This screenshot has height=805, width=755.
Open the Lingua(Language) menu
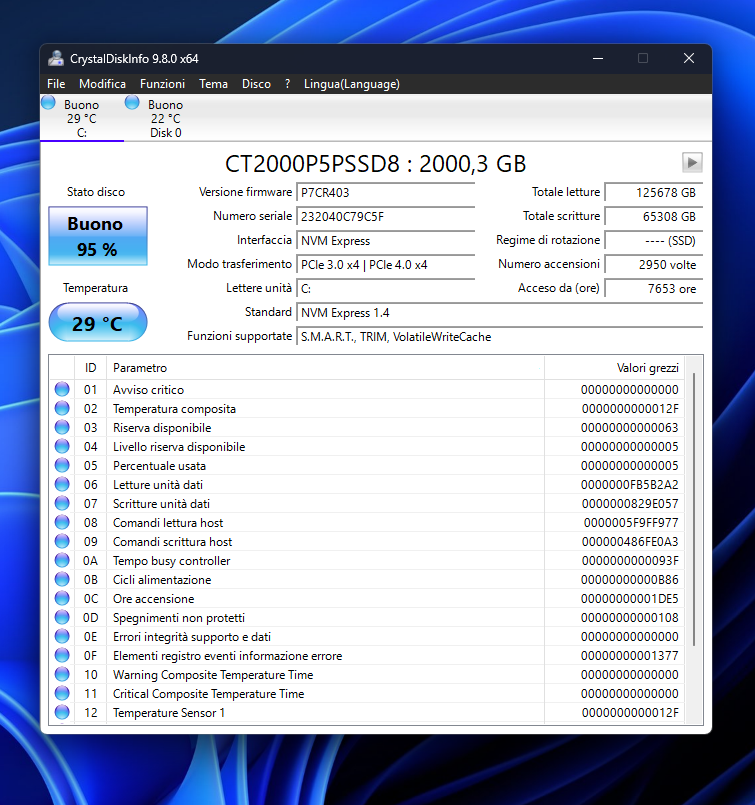(352, 84)
